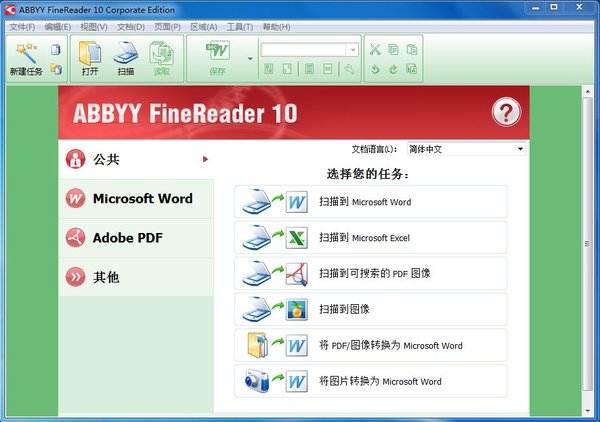Click the vertical scrollbar thumb on the right

(x=587, y=244)
